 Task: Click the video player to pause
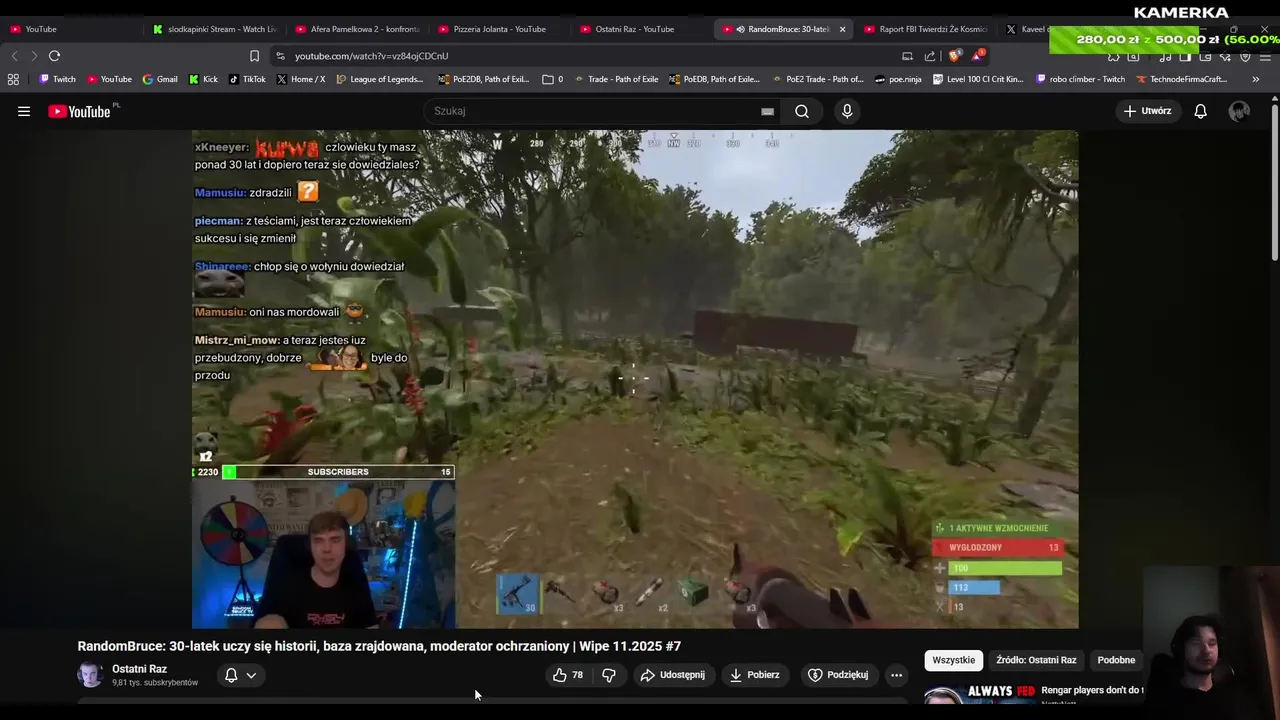pos(635,379)
